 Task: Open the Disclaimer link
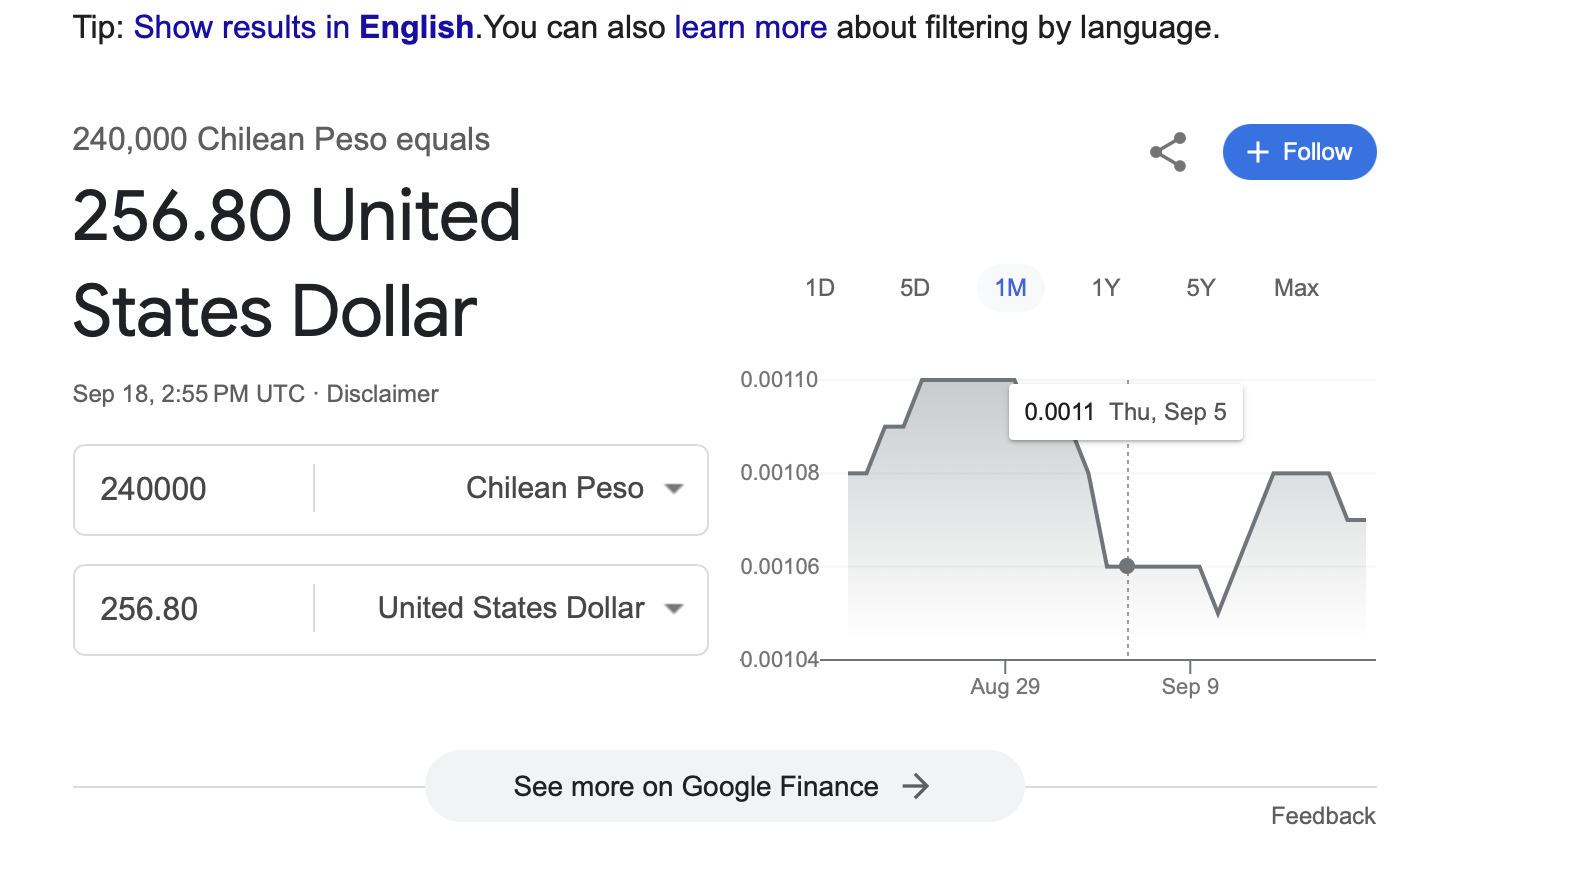click(x=383, y=394)
